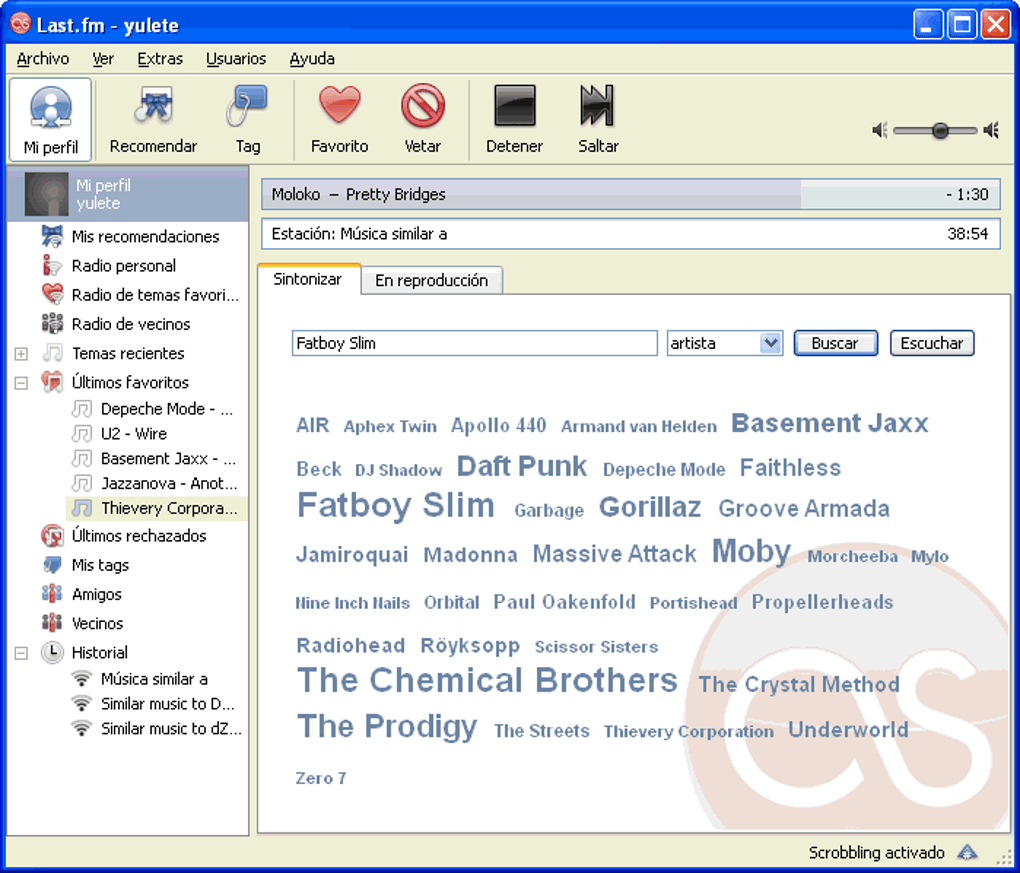Click the search field containing Fatboy Slim
Image resolution: width=1020 pixels, height=873 pixels.
click(x=474, y=343)
